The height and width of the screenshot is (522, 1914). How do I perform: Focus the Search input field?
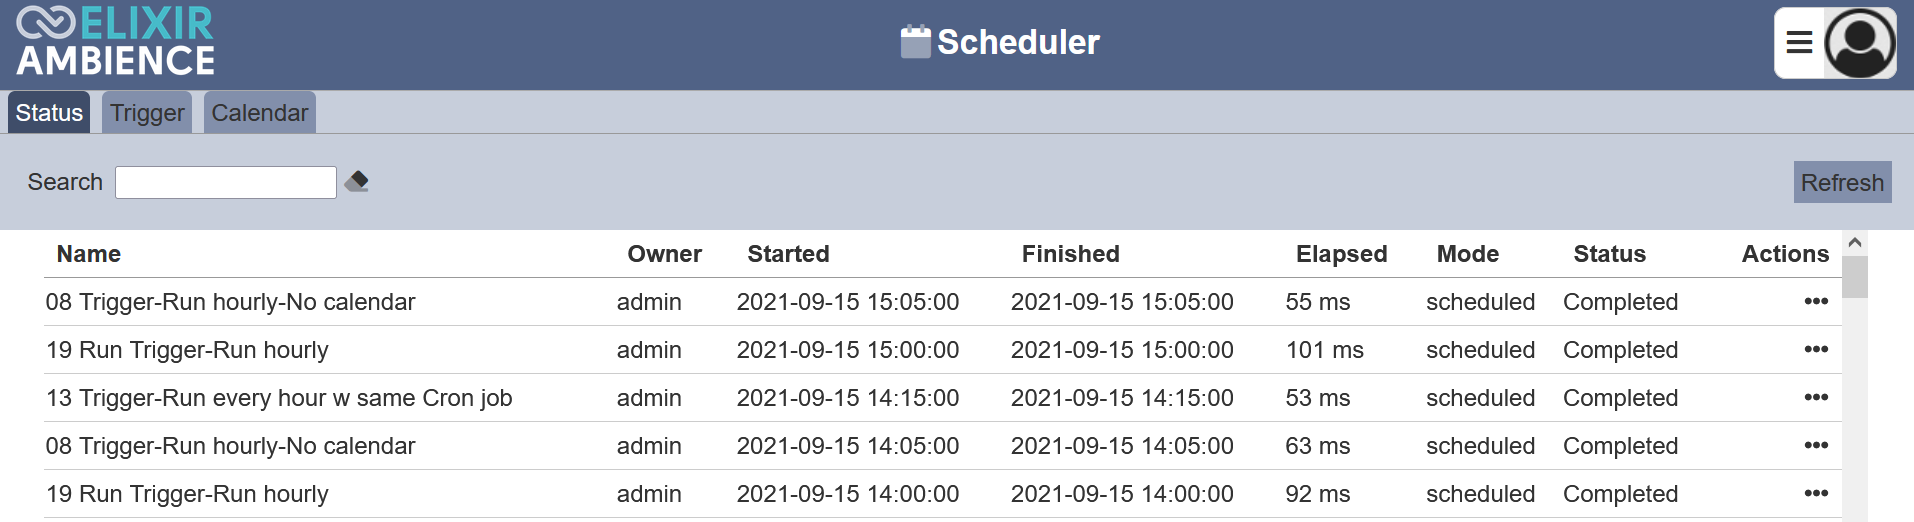[x=226, y=182]
